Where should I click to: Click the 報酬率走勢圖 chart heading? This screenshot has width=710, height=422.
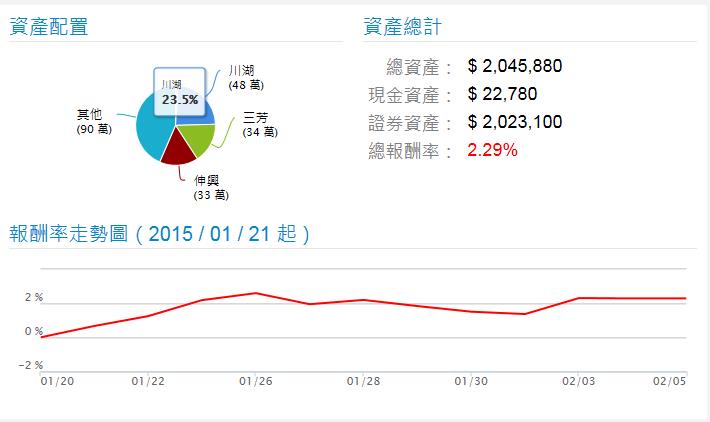pyautogui.click(x=159, y=234)
